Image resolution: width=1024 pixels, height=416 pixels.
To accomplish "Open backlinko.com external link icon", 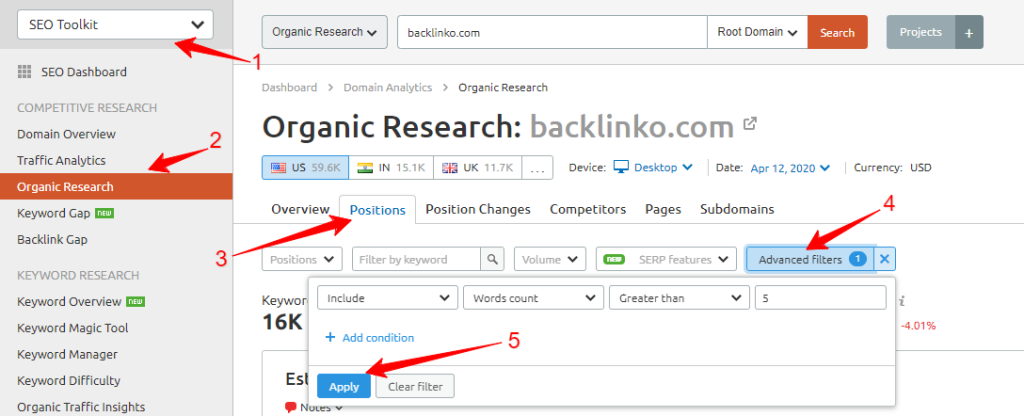I will [750, 123].
